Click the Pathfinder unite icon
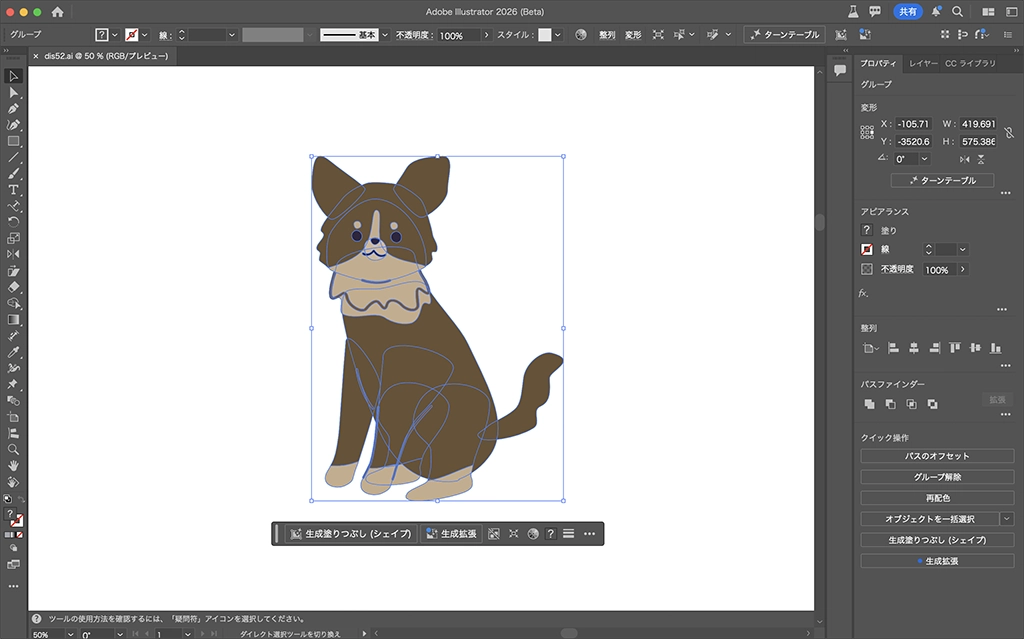This screenshot has height=639, width=1024. click(869, 404)
